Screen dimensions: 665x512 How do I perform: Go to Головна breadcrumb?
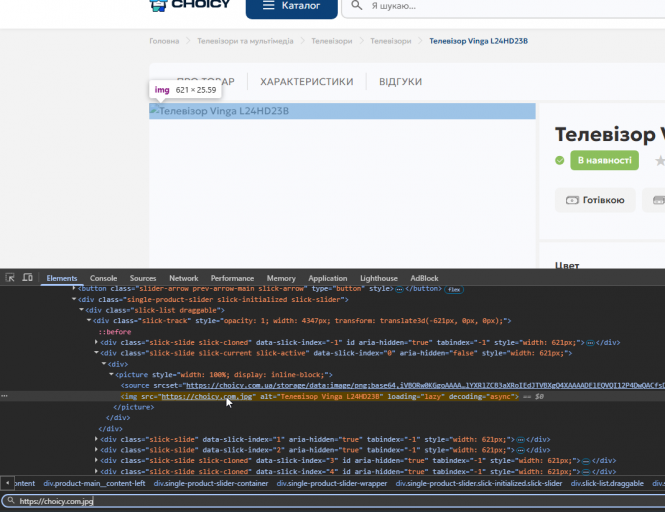[164, 41]
